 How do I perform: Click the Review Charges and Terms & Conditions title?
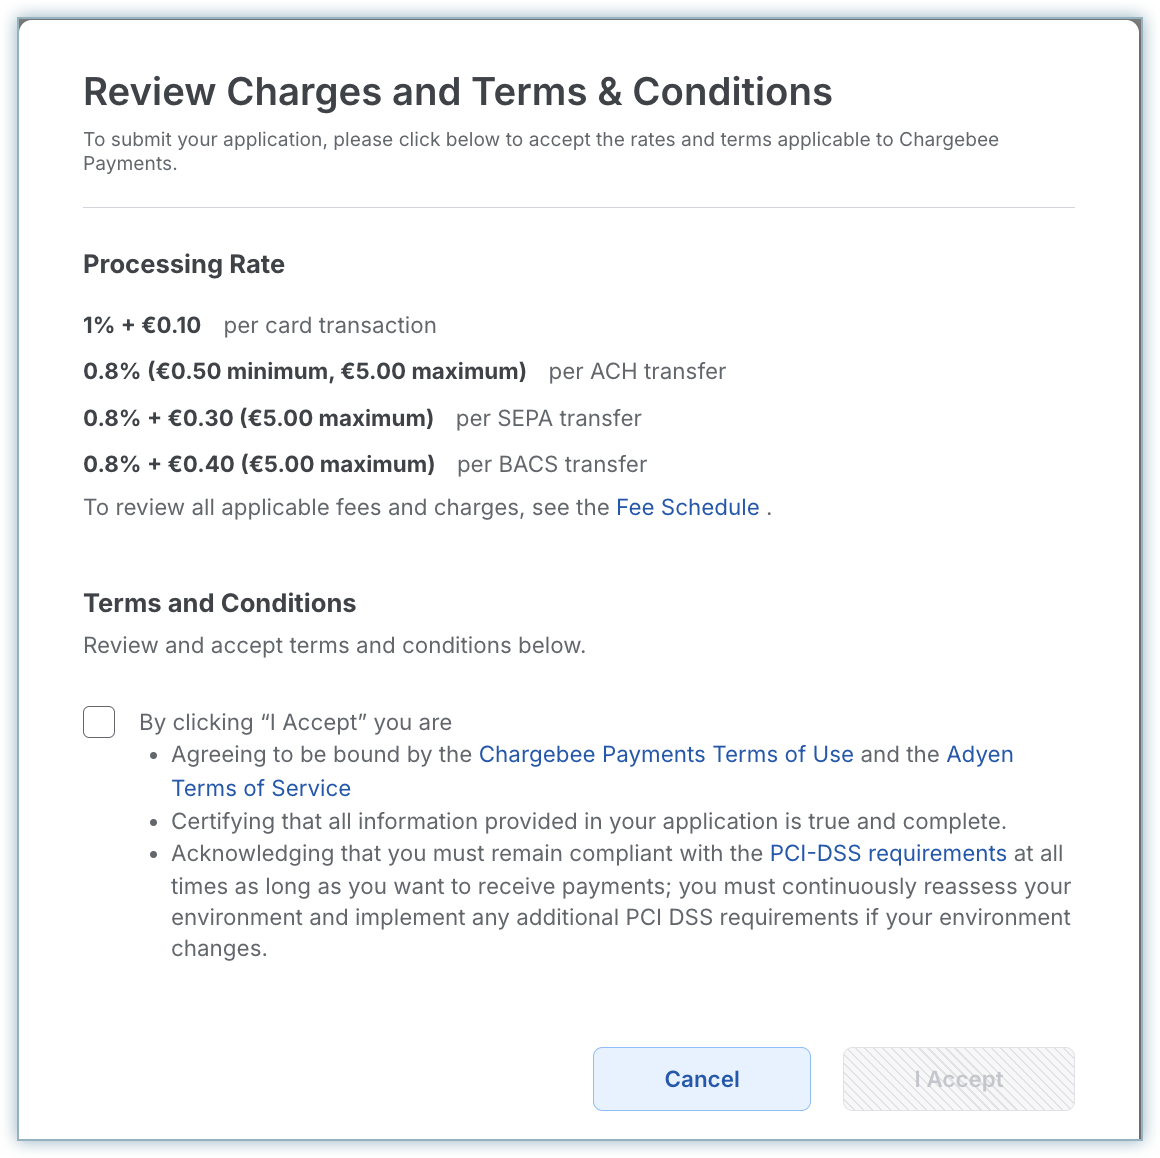click(x=457, y=92)
